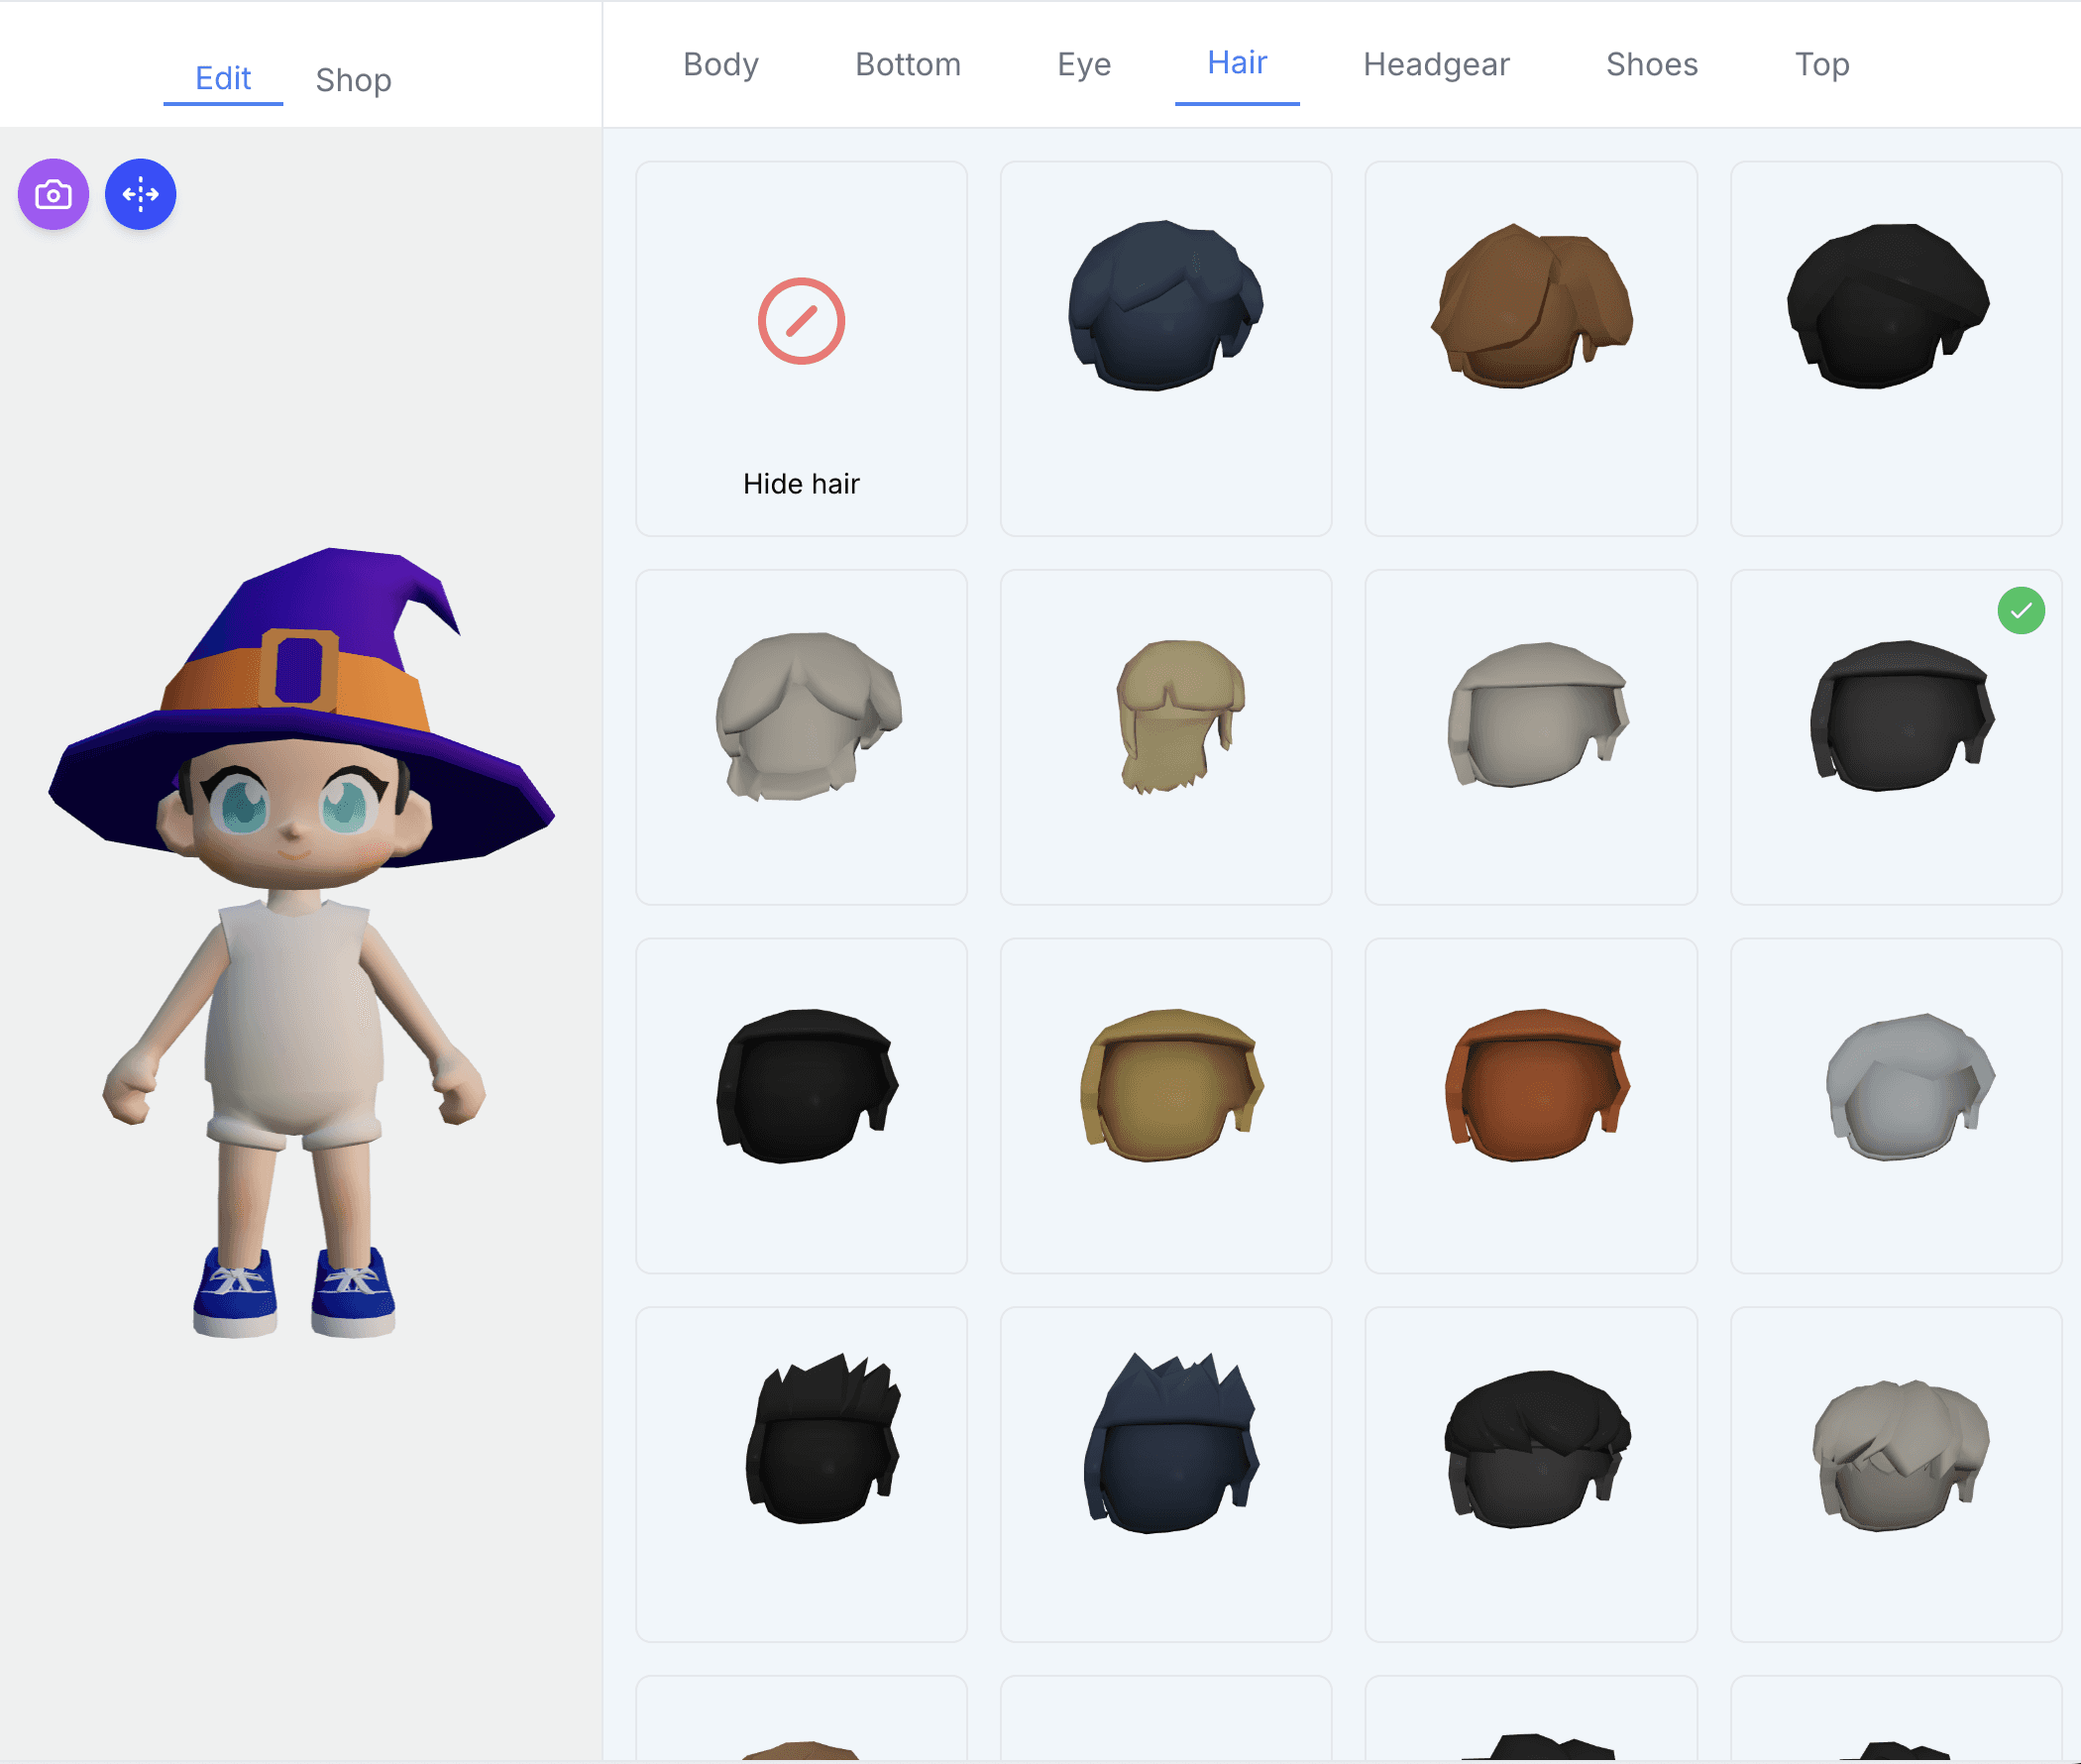Open the Body customization tab
Image resolution: width=2081 pixels, height=1764 pixels.
pyautogui.click(x=720, y=64)
